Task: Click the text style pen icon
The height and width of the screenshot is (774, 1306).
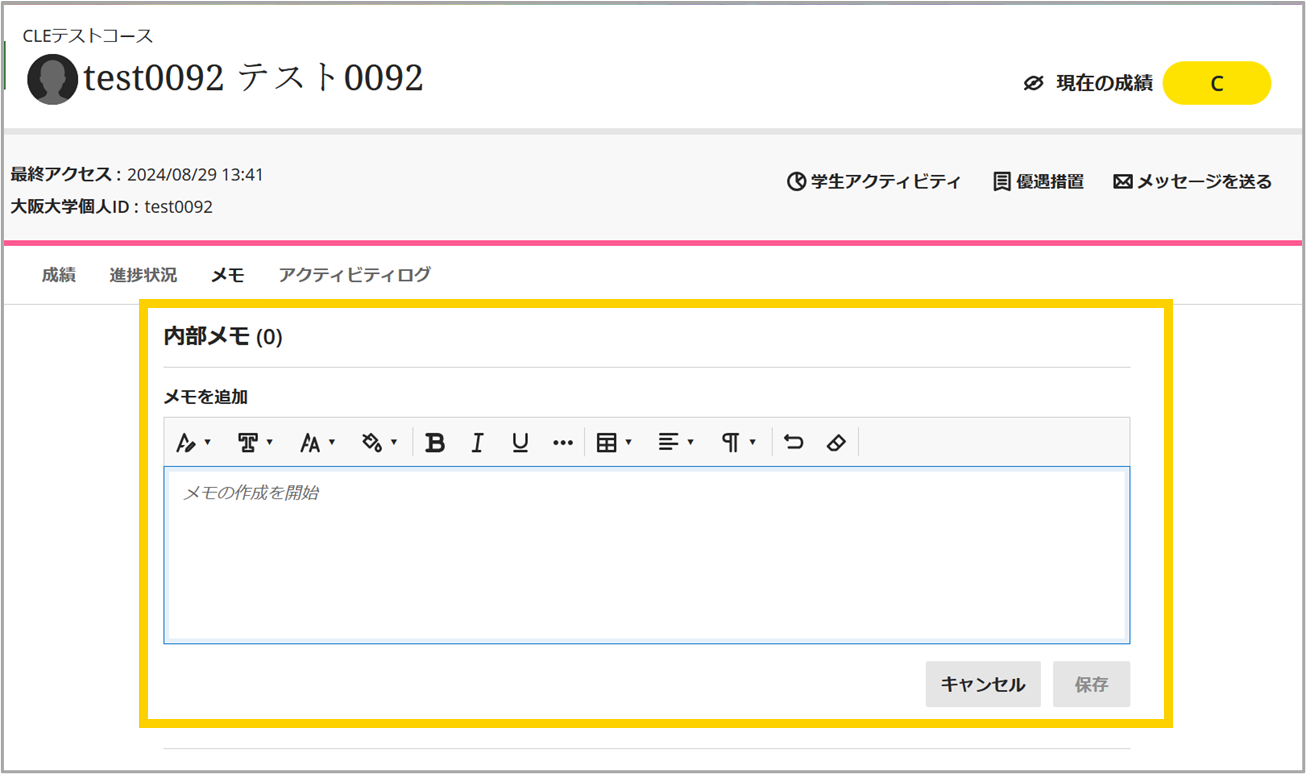Action: coord(193,443)
